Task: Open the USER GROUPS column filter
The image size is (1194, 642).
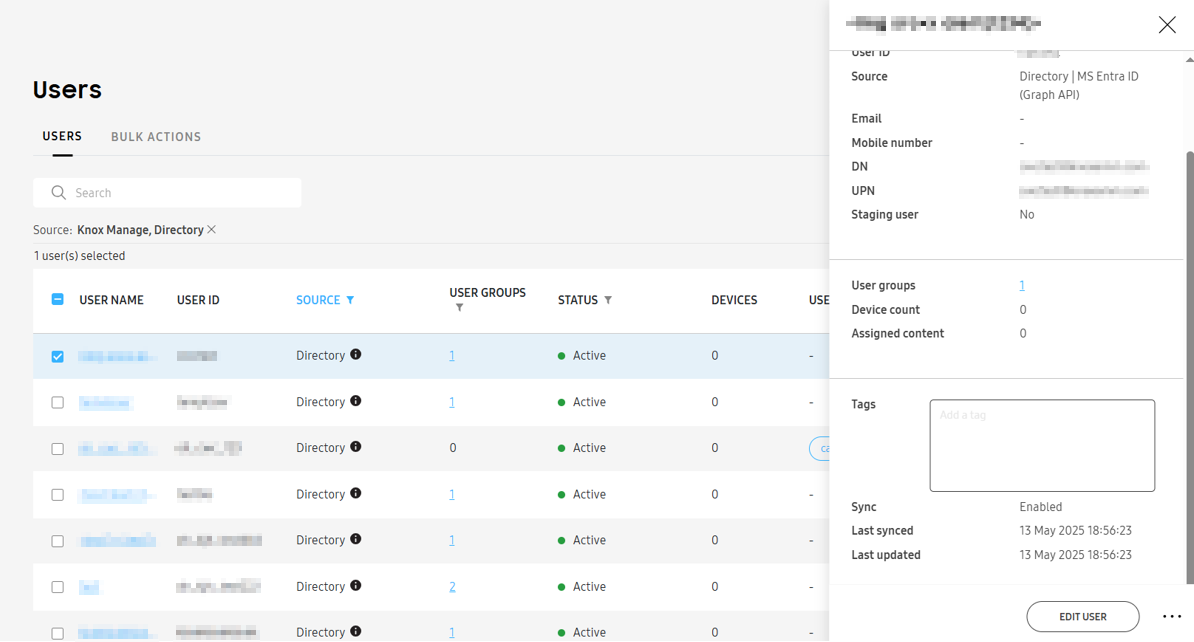Action: pos(459,308)
